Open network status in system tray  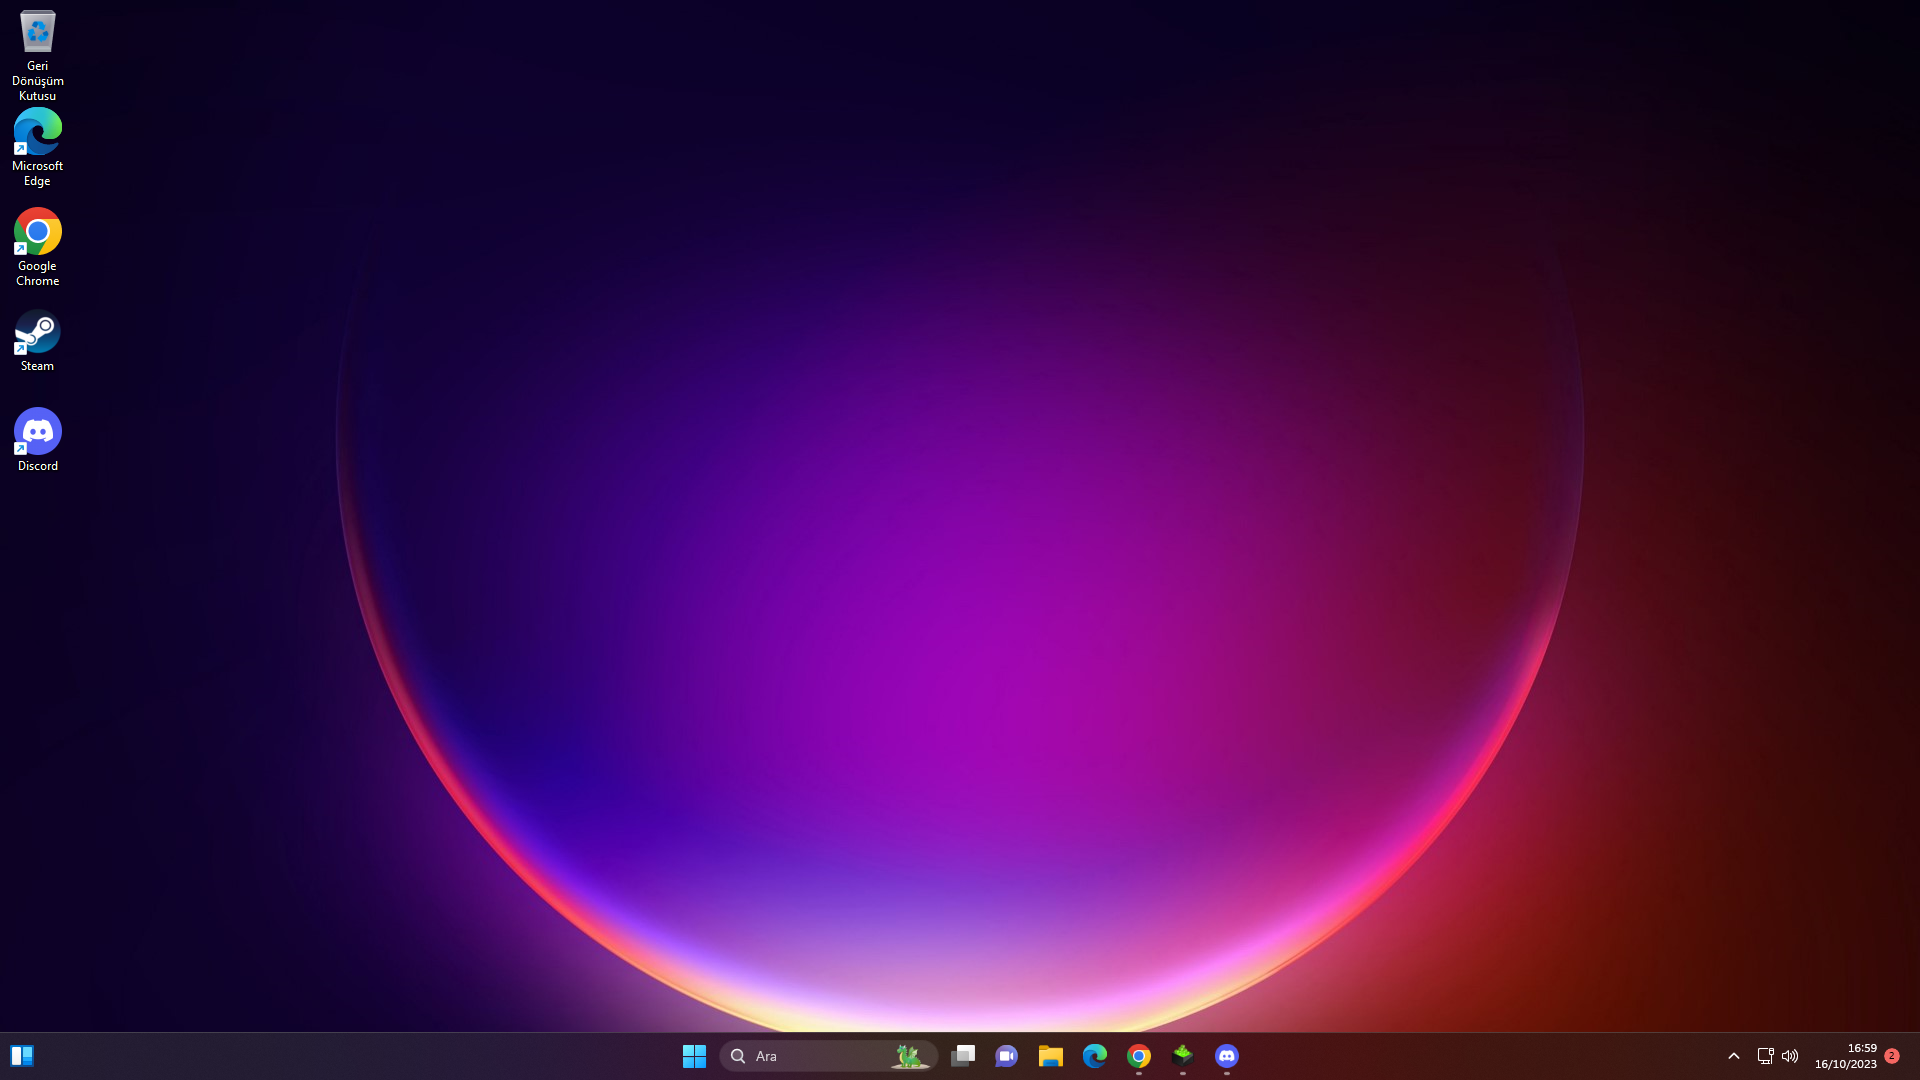click(1765, 1056)
